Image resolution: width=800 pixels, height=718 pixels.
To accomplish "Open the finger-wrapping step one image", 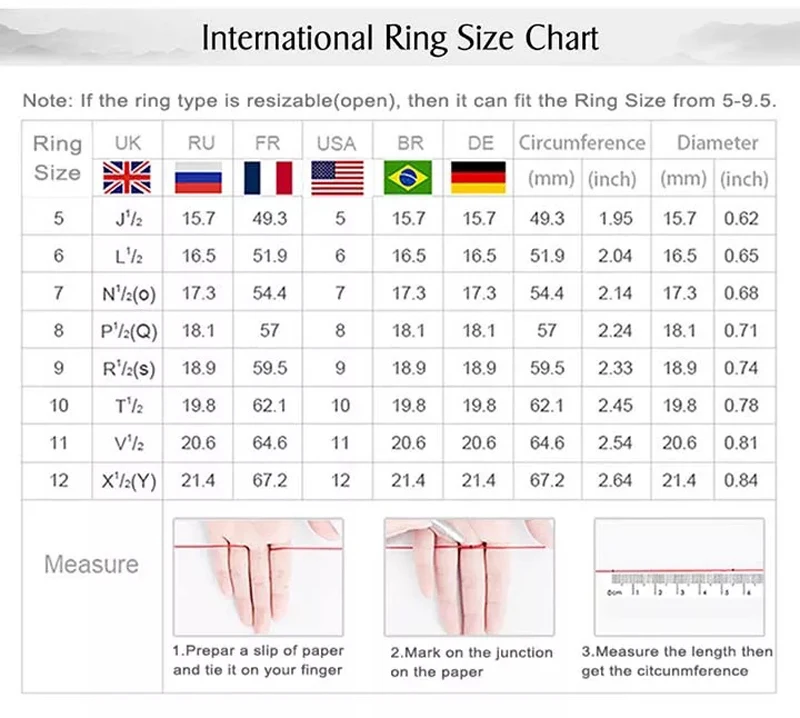I will (x=258, y=577).
